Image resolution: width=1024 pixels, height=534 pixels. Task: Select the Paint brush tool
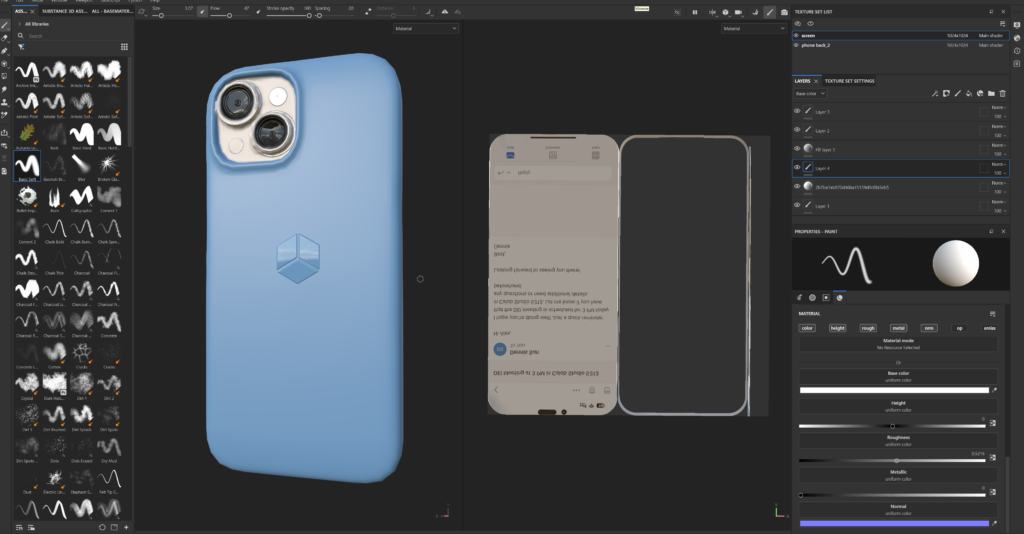(5, 25)
